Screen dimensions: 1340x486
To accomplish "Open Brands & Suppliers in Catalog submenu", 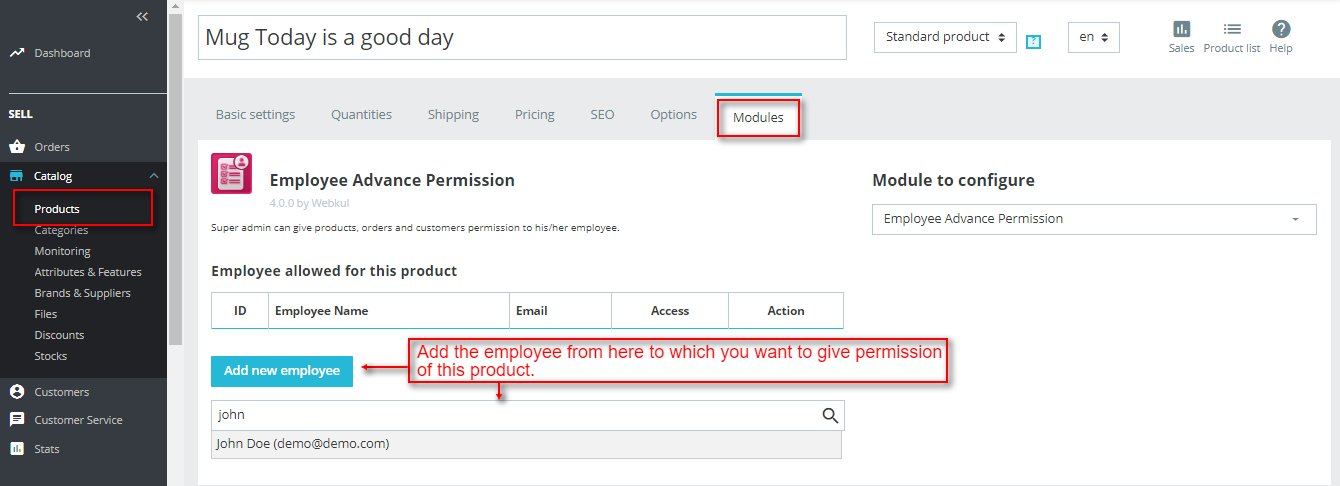I will 82,293.
